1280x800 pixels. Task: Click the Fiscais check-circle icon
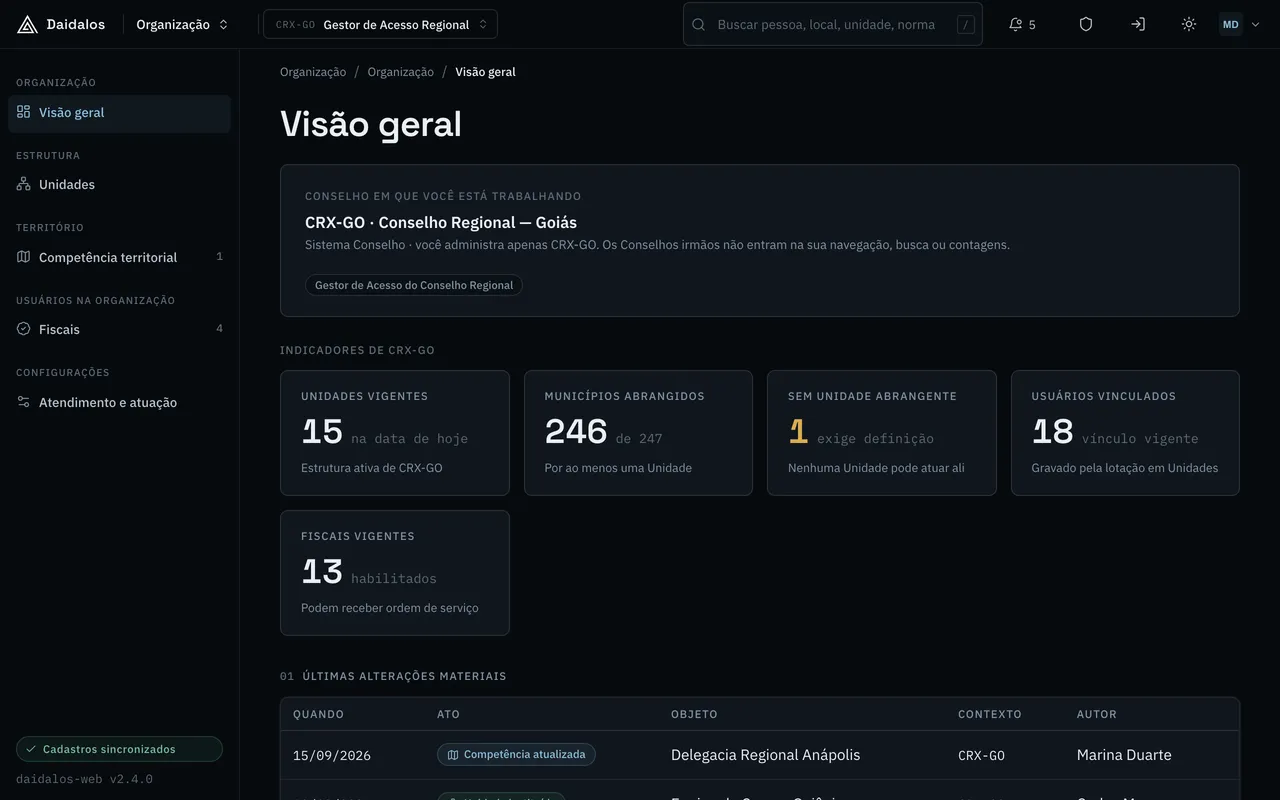pos(23,329)
